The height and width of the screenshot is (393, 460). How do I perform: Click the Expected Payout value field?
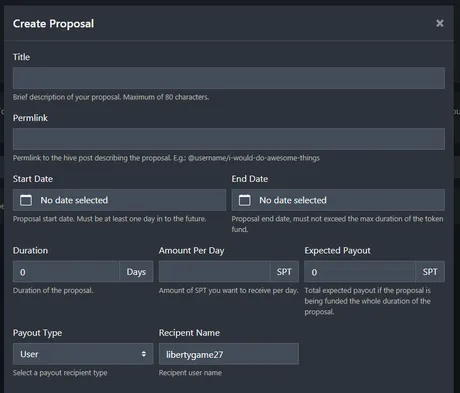pyautogui.click(x=360, y=272)
